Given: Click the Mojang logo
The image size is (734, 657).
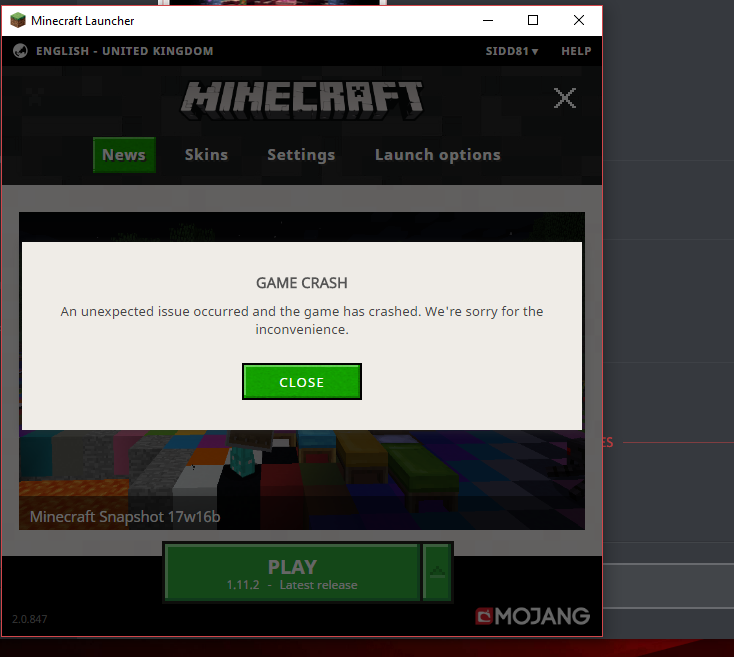Looking at the screenshot, I should click(x=533, y=616).
